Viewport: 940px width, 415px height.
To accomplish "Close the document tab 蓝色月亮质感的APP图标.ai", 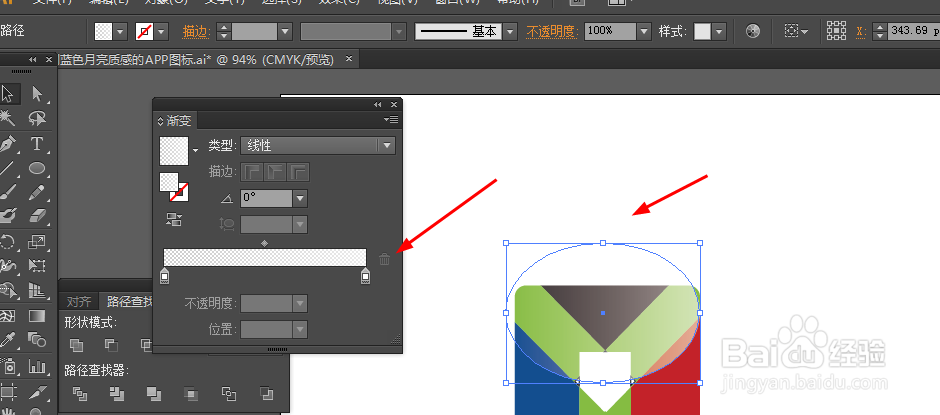I will click(349, 59).
